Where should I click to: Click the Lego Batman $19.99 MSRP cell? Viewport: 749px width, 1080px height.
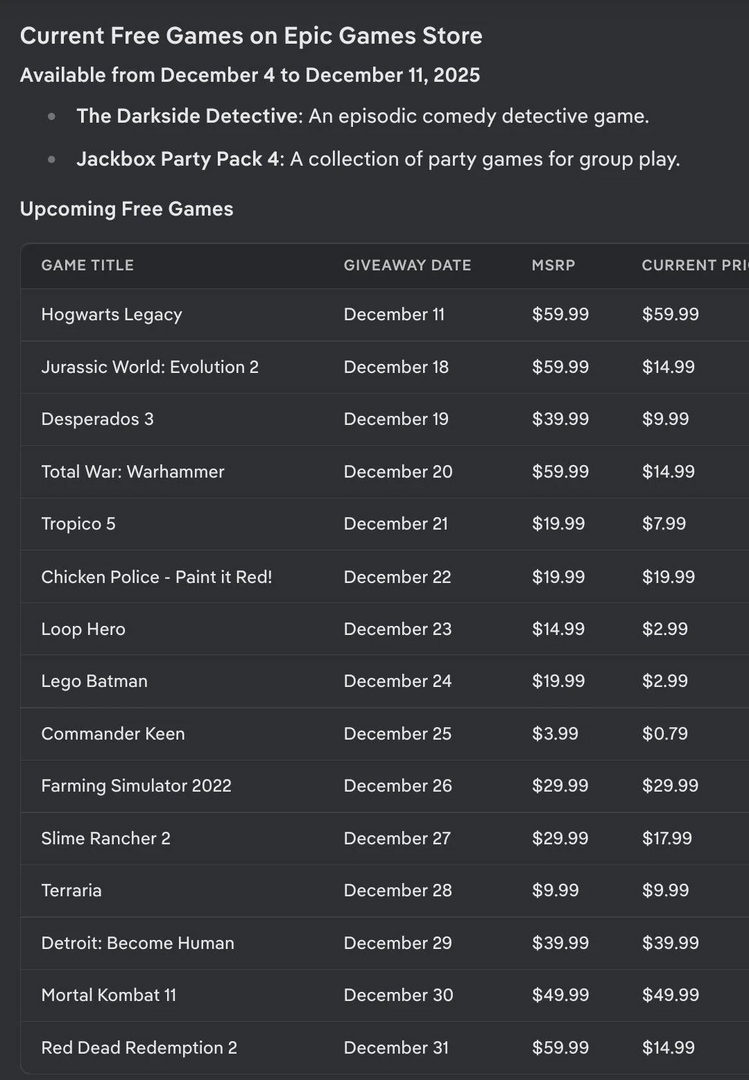tap(560, 681)
